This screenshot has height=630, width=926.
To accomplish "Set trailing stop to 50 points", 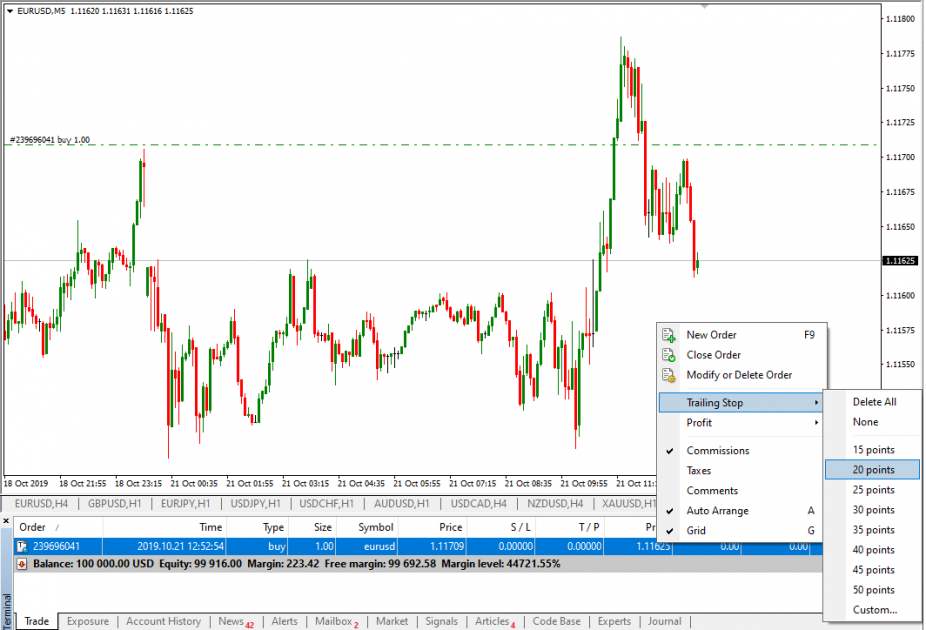I will coord(872,590).
